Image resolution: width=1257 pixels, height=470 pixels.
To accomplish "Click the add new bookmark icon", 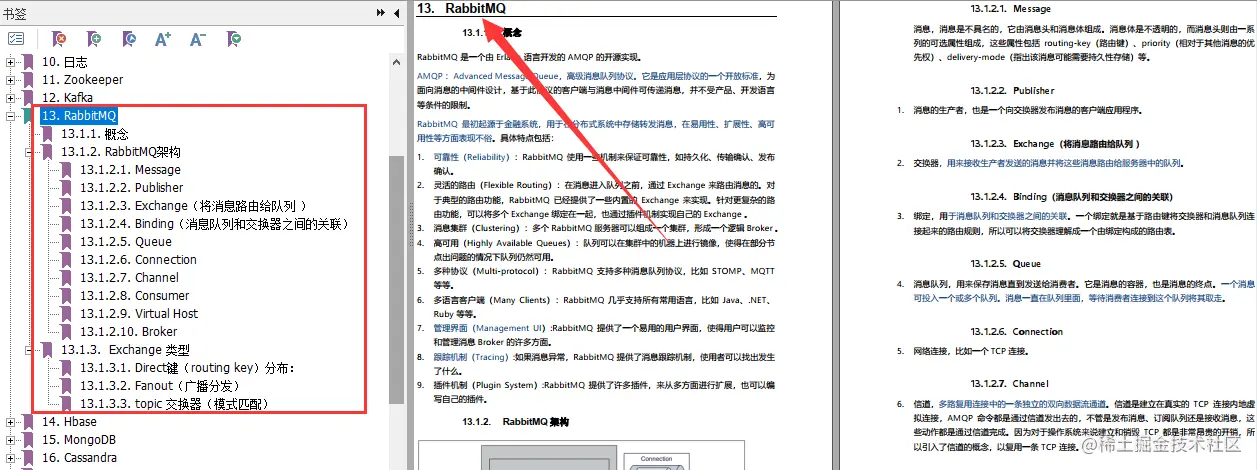I will (93, 39).
